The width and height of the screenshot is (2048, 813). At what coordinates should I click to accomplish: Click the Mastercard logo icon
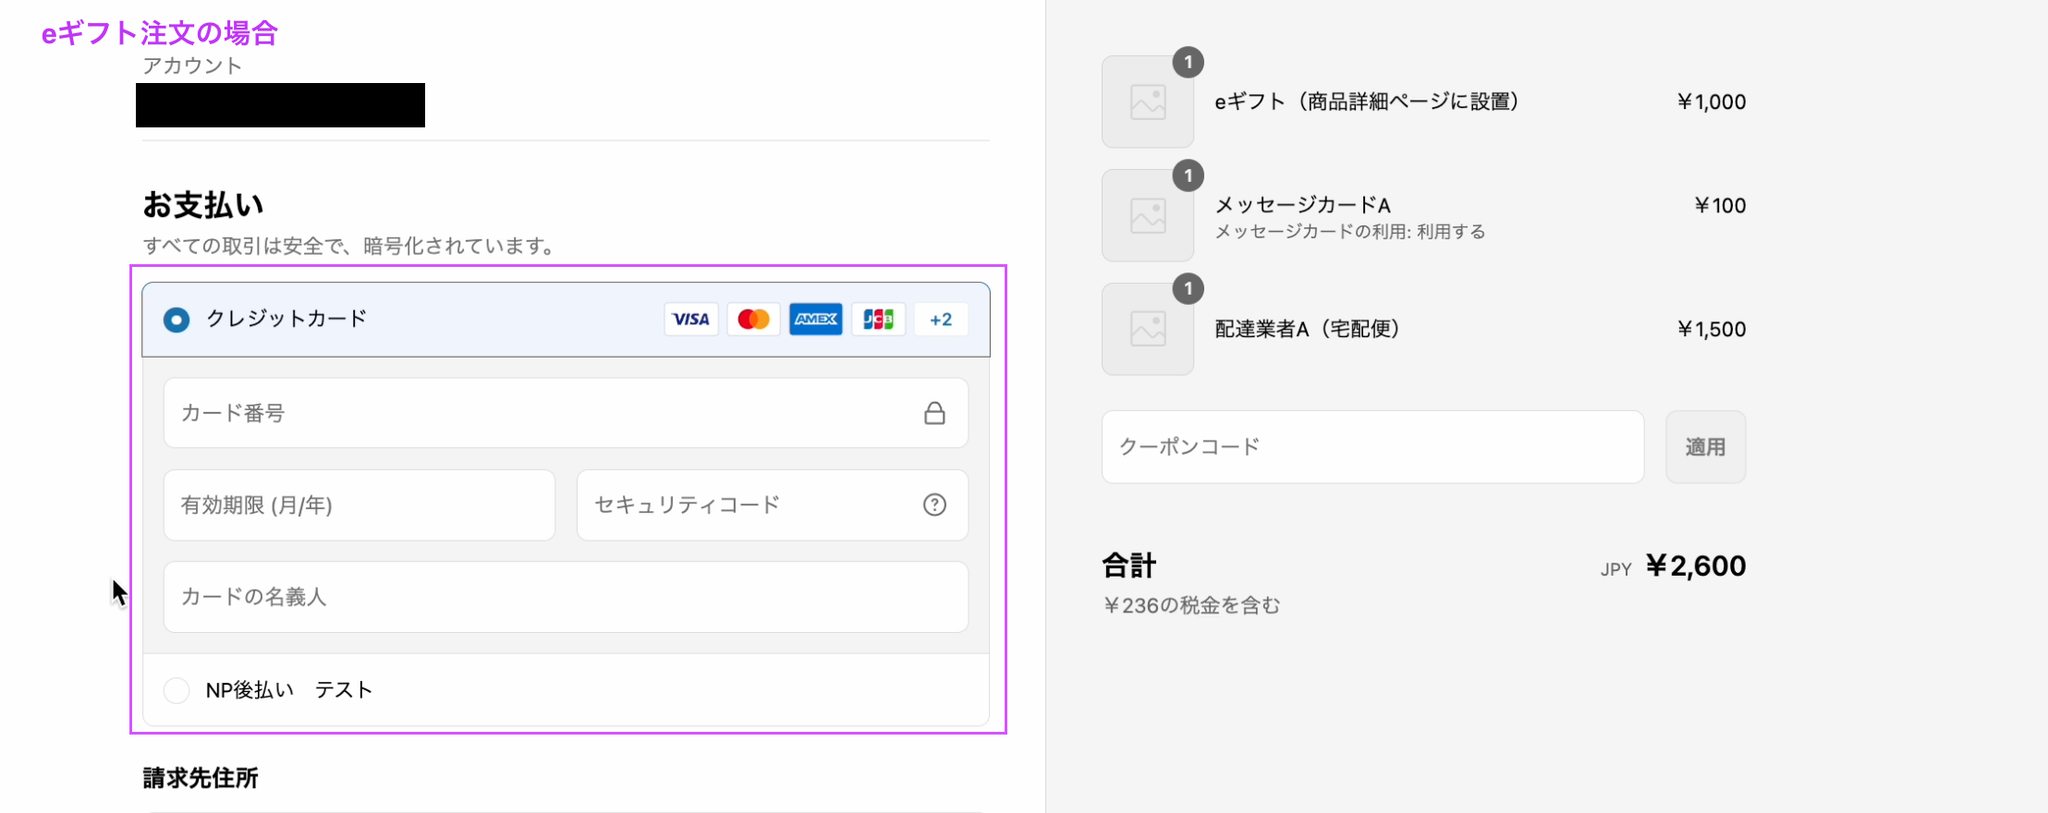pos(753,319)
